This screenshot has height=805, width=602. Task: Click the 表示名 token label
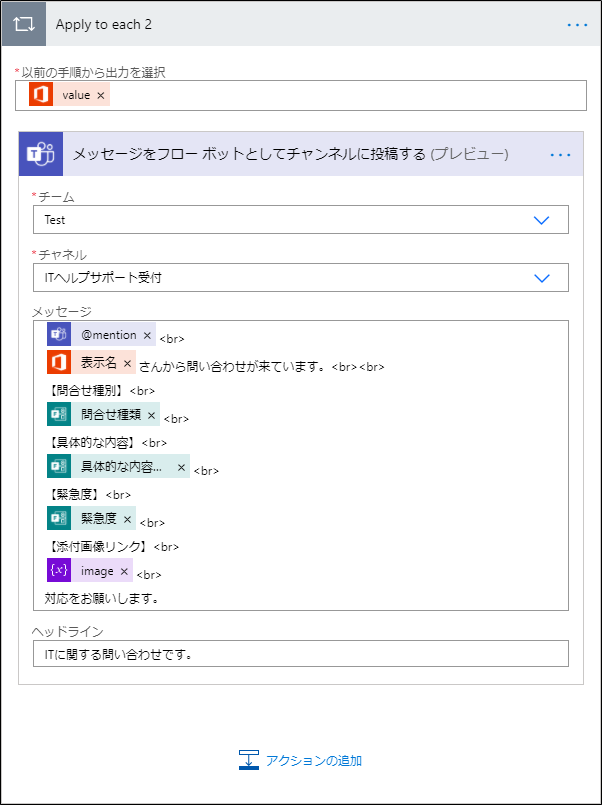(x=99, y=363)
